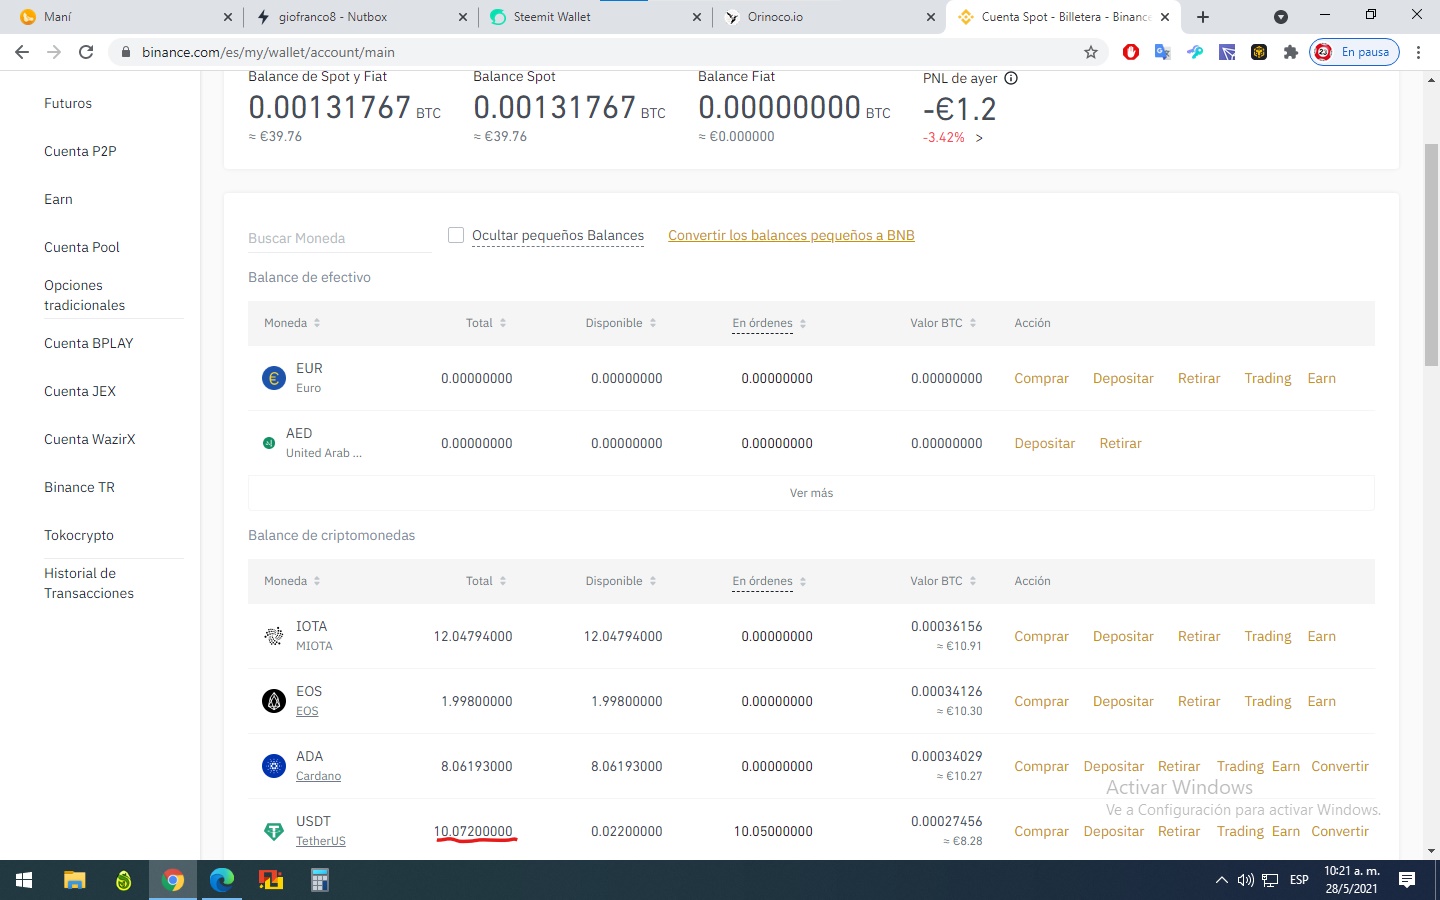
Task: Open Earn in the sidebar
Action: (x=58, y=199)
